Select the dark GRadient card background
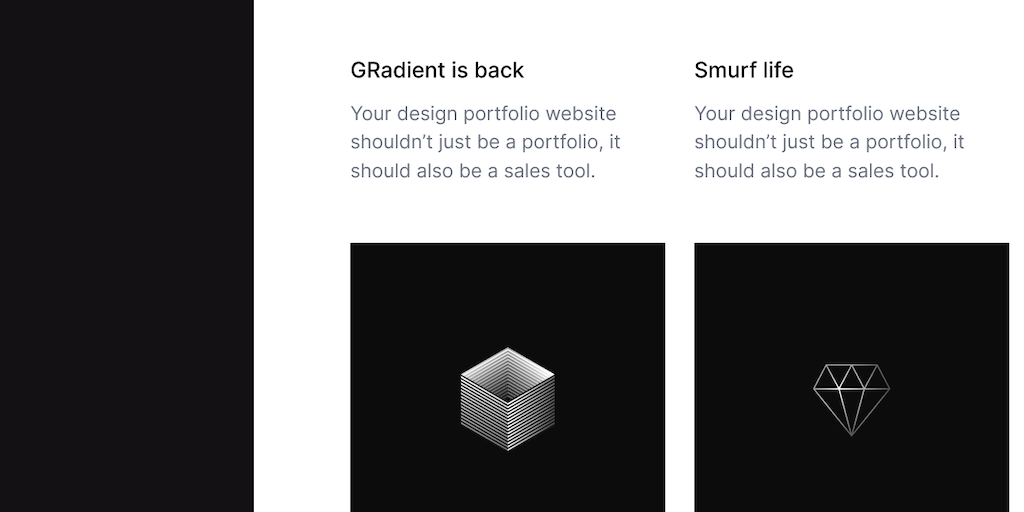 tap(400, 300)
